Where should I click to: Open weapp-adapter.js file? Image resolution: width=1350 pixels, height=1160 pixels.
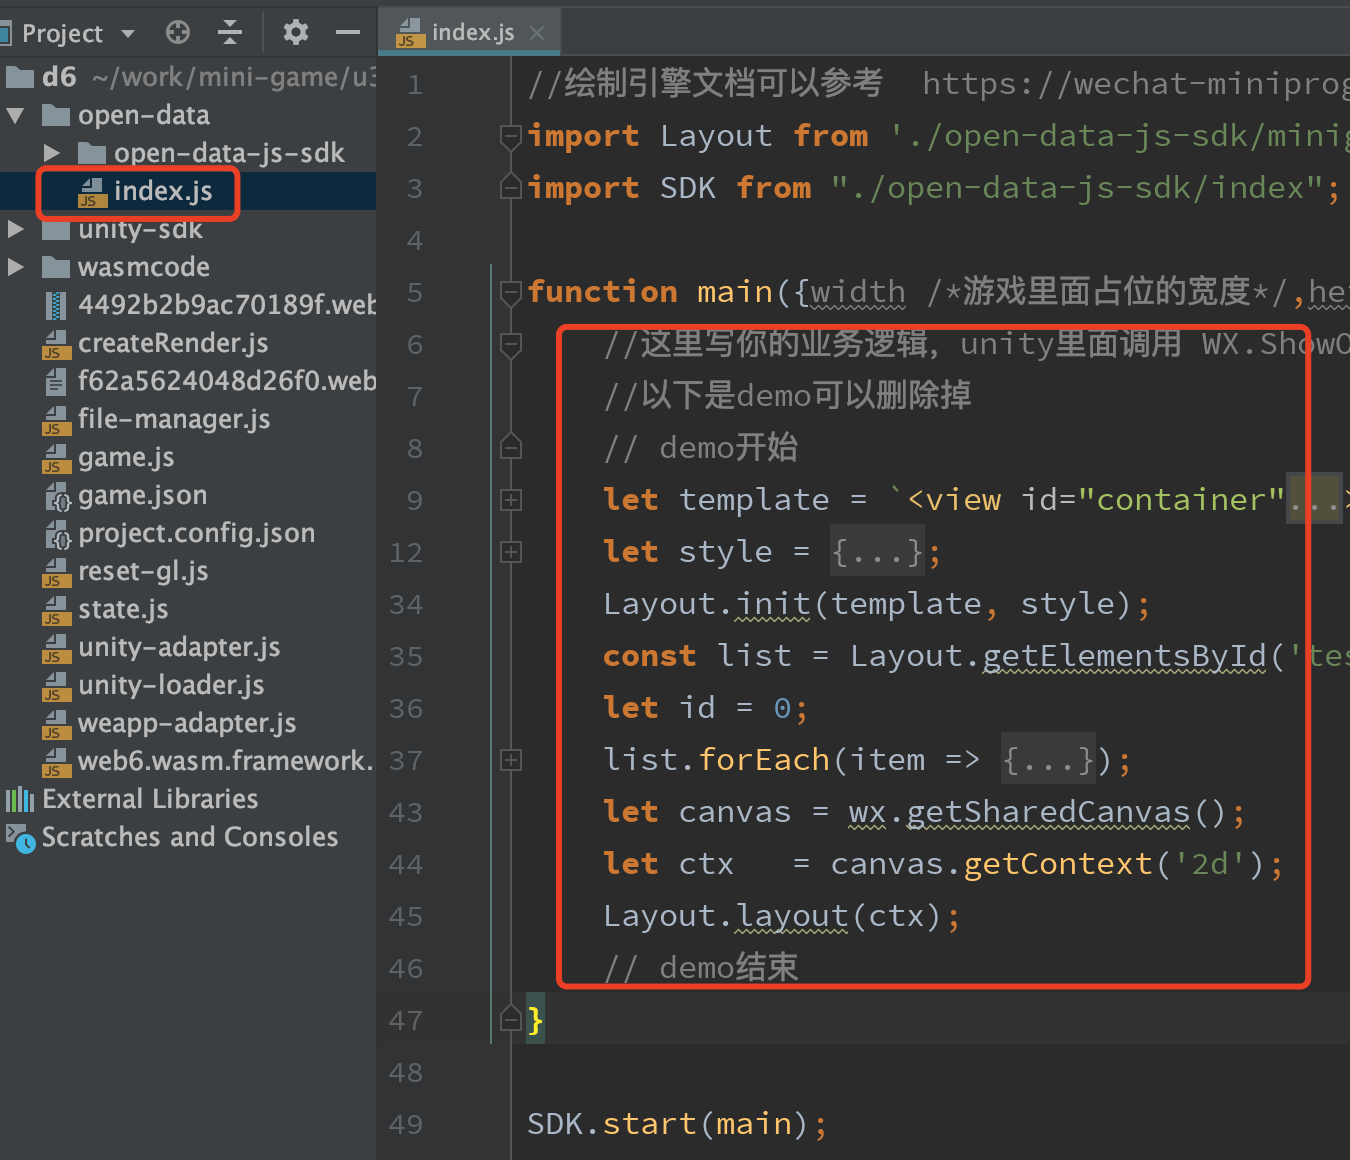click(187, 723)
